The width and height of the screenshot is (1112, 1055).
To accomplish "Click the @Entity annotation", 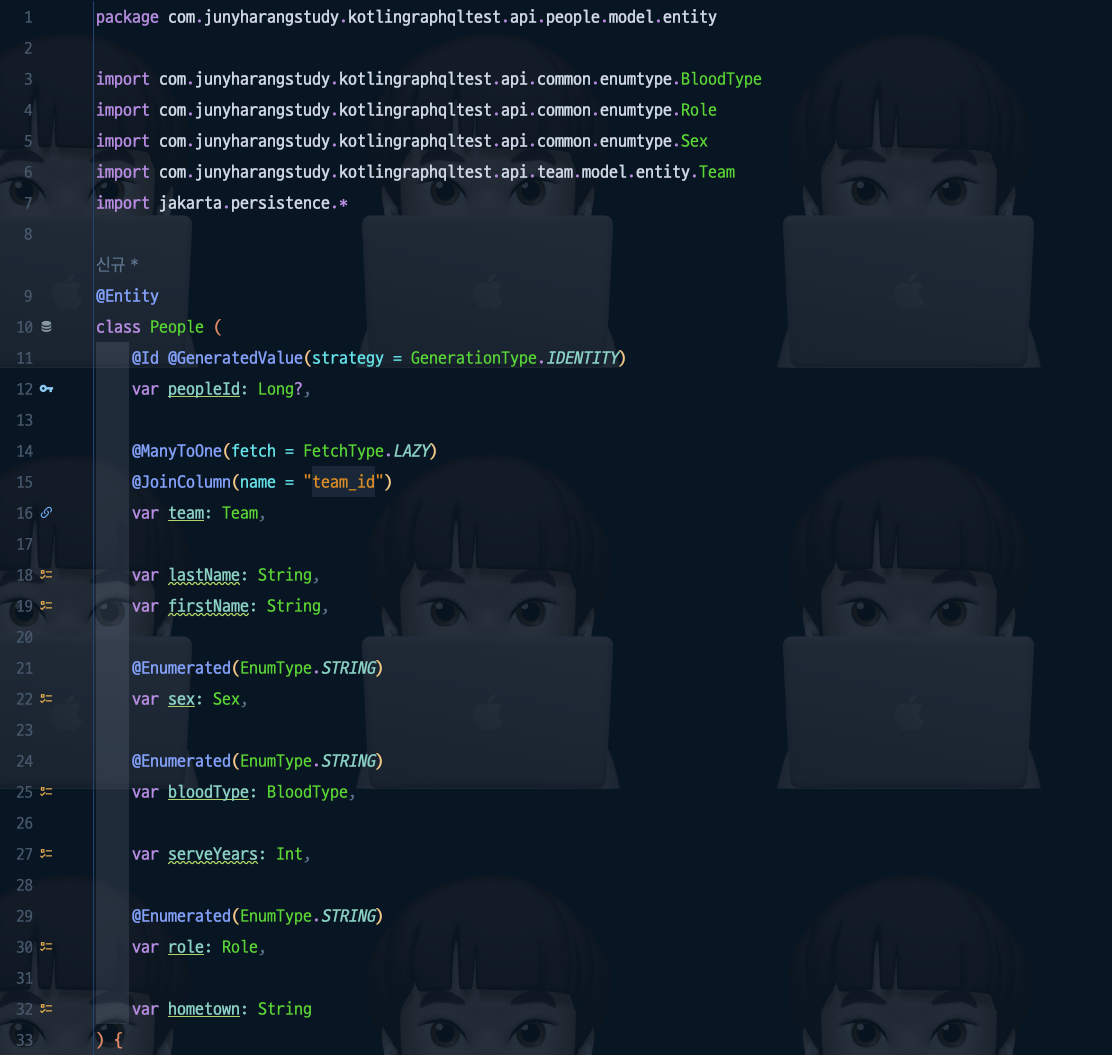I will (x=128, y=296).
